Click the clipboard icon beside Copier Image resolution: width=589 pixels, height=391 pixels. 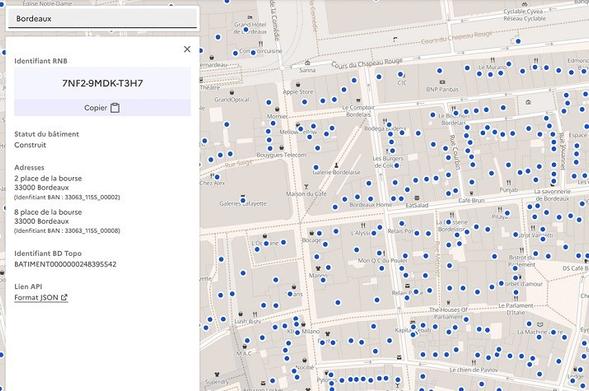[x=115, y=108]
